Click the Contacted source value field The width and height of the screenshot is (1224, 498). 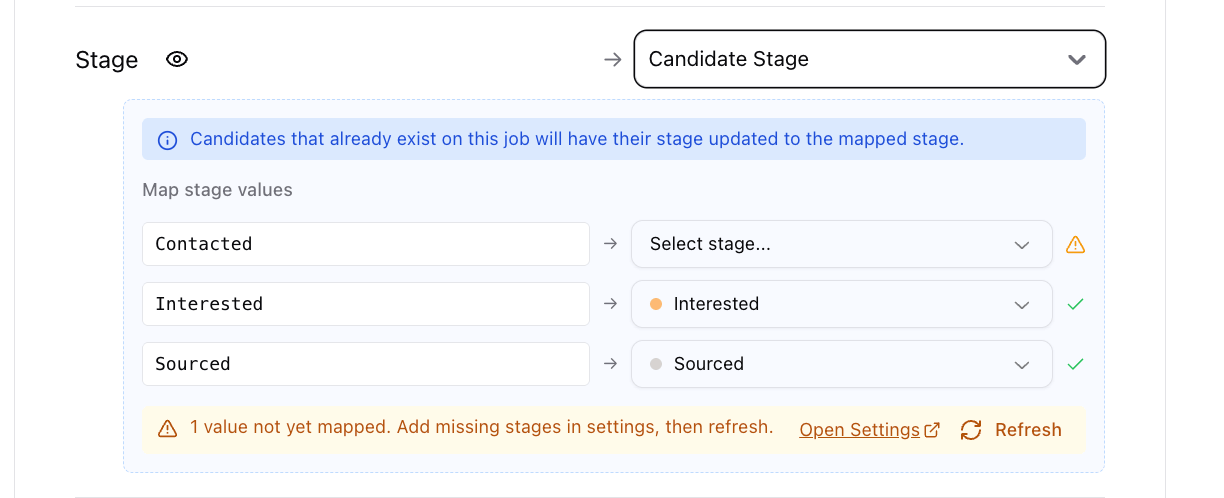point(366,244)
